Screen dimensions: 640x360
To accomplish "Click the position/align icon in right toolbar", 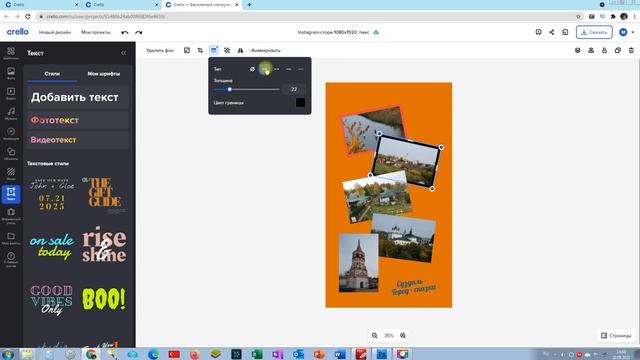I will tap(591, 50).
